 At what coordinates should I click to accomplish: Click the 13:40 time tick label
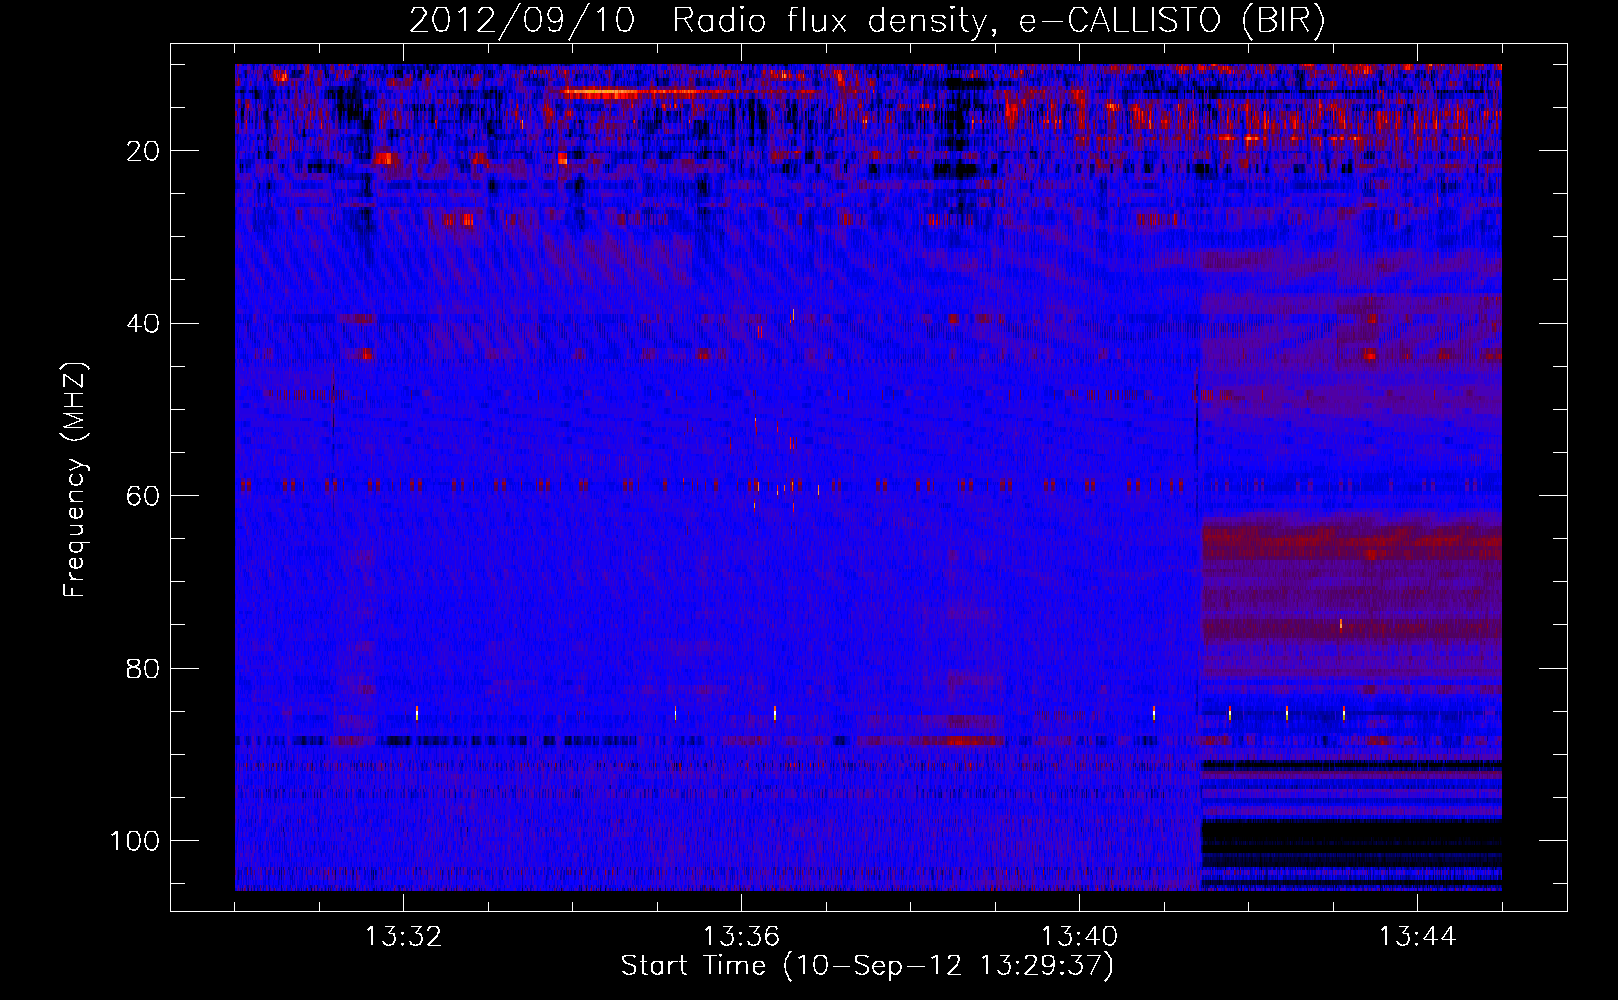[x=1079, y=937]
